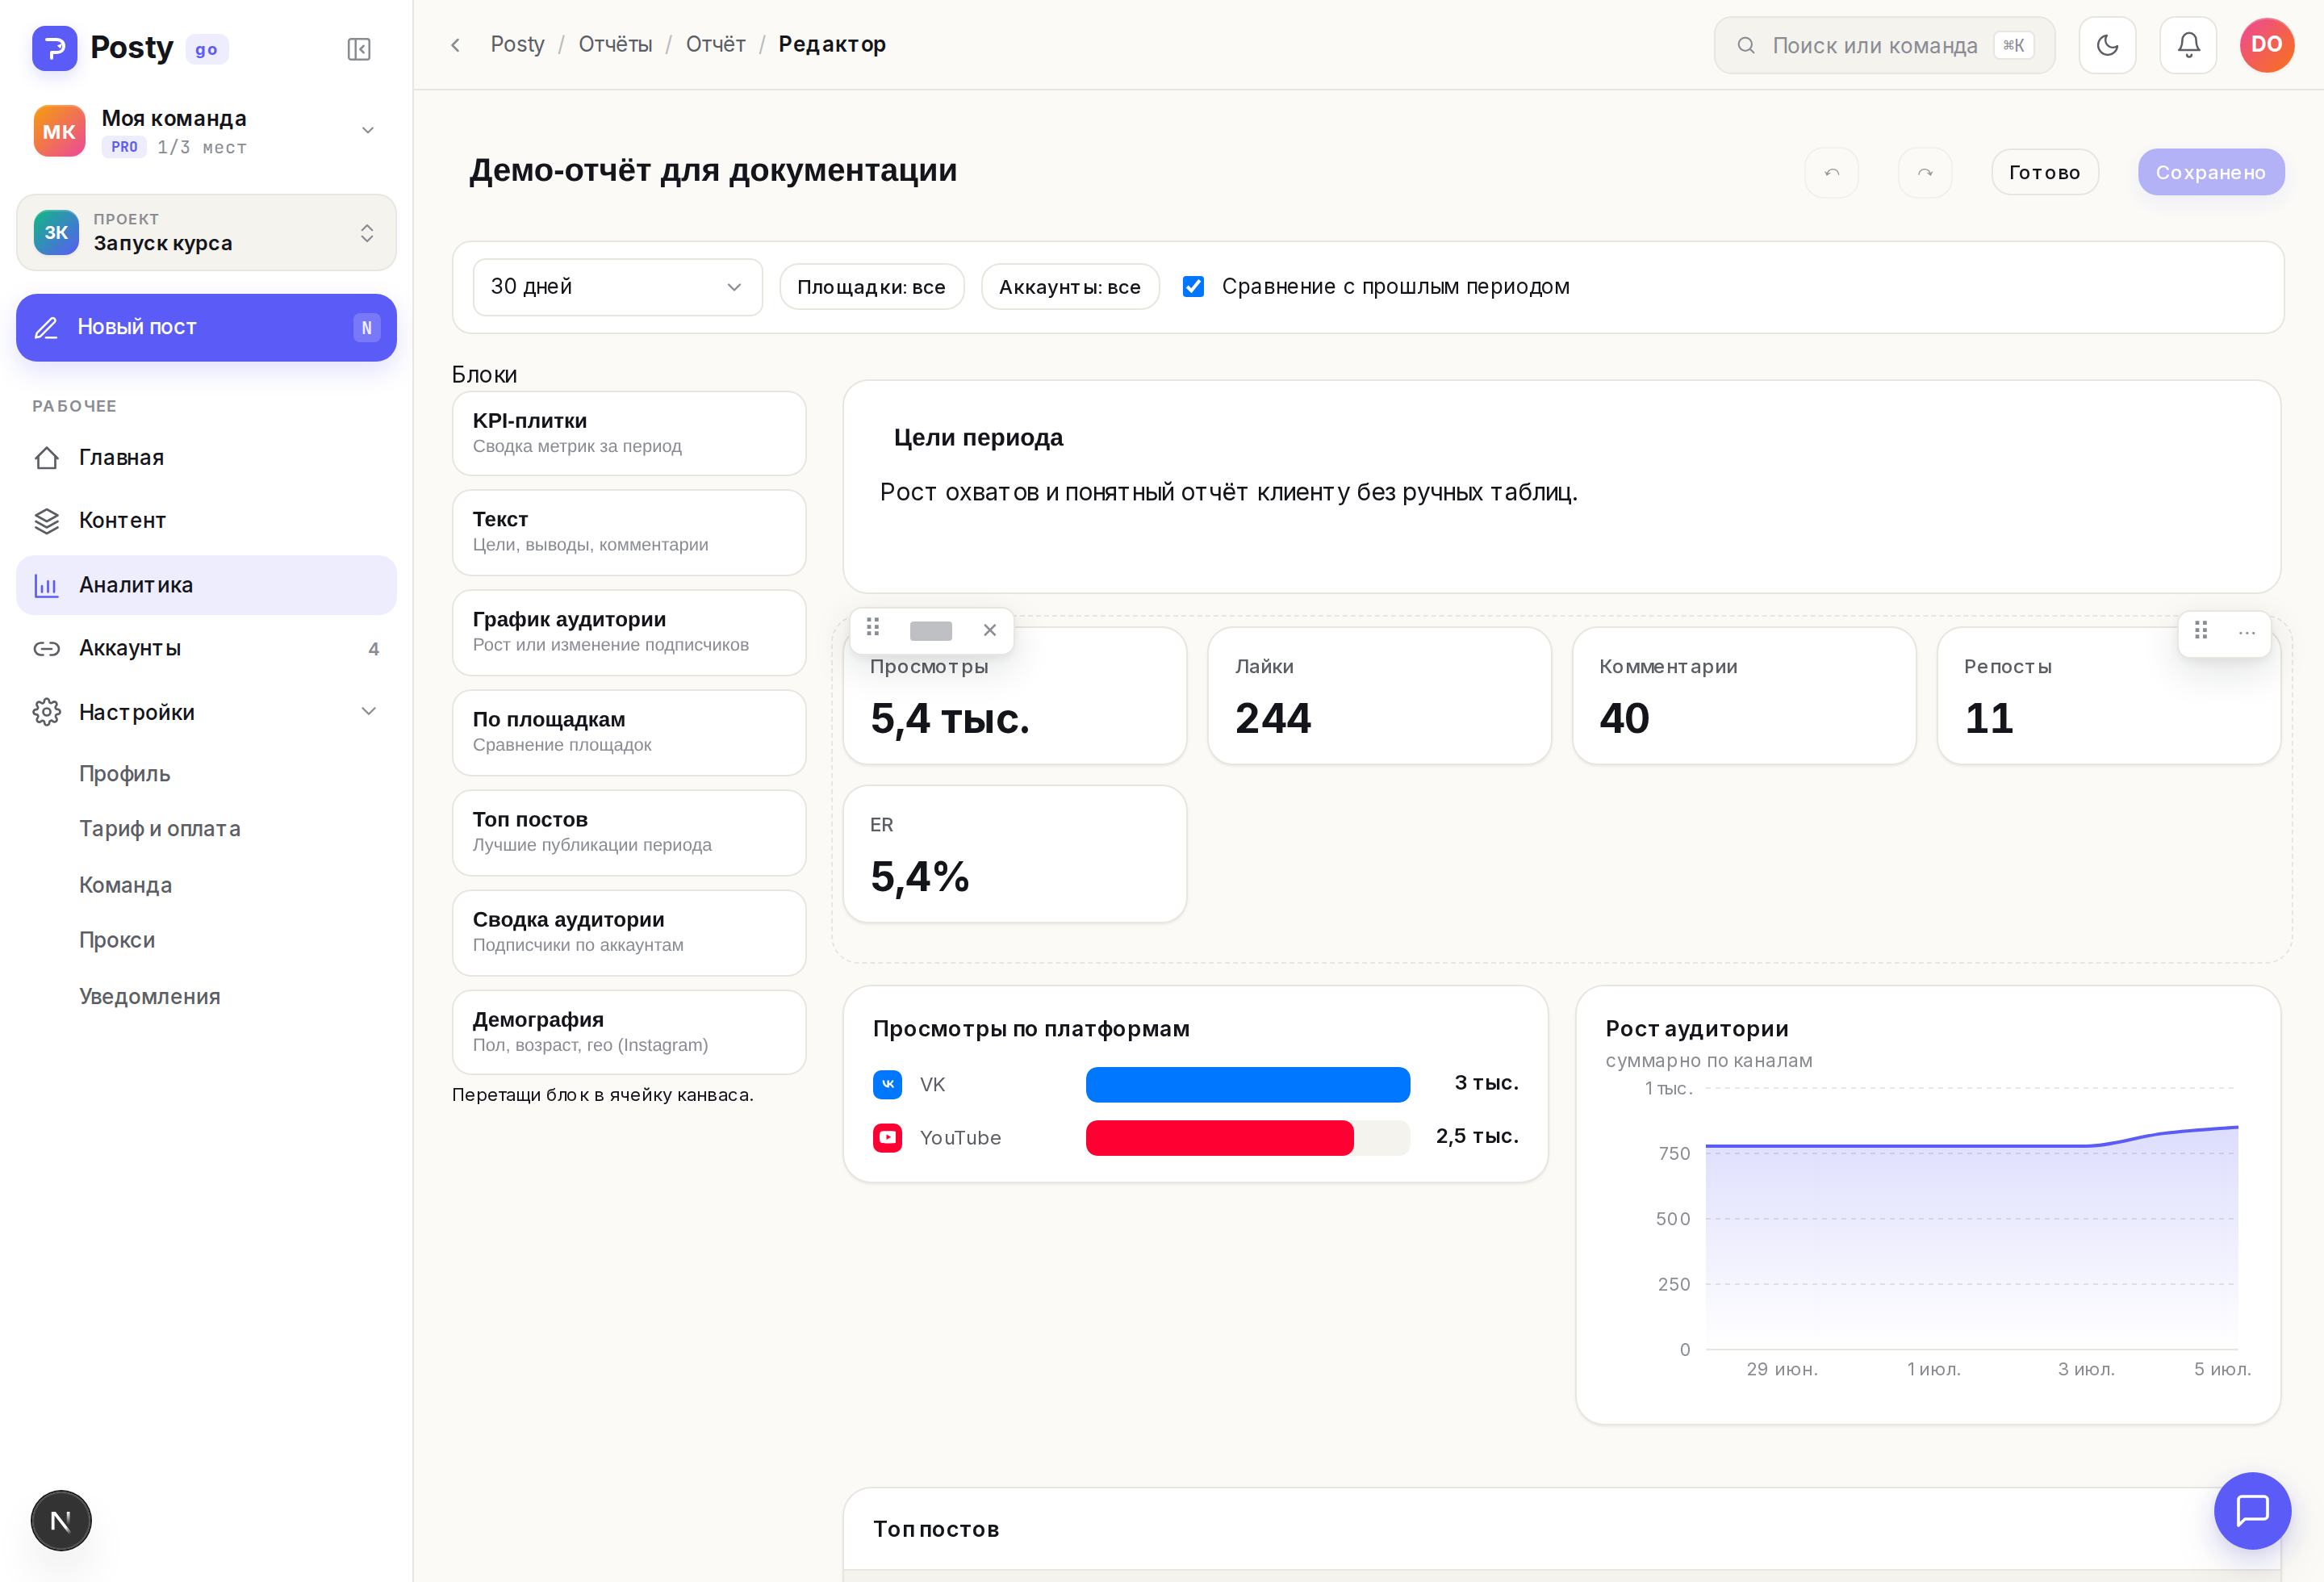Toggle Сравнение с прошлым периодом checkbox
Viewport: 2324px width, 1582px height.
tap(1193, 287)
